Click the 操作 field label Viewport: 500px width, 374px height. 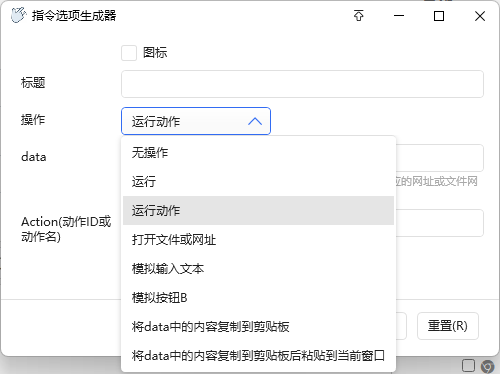pyautogui.click(x=33, y=119)
